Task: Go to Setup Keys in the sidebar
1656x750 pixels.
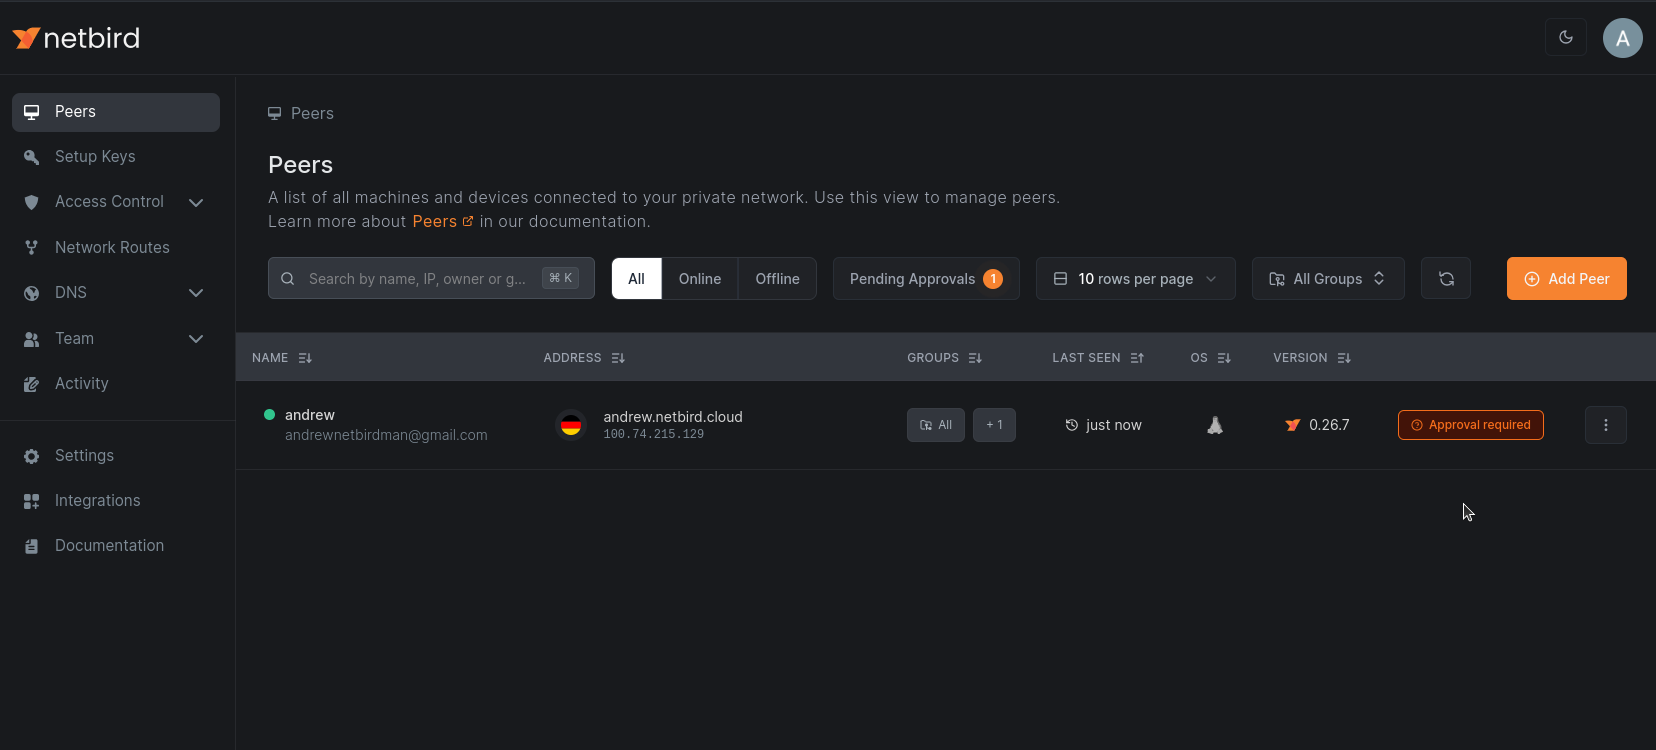Action: (x=95, y=157)
